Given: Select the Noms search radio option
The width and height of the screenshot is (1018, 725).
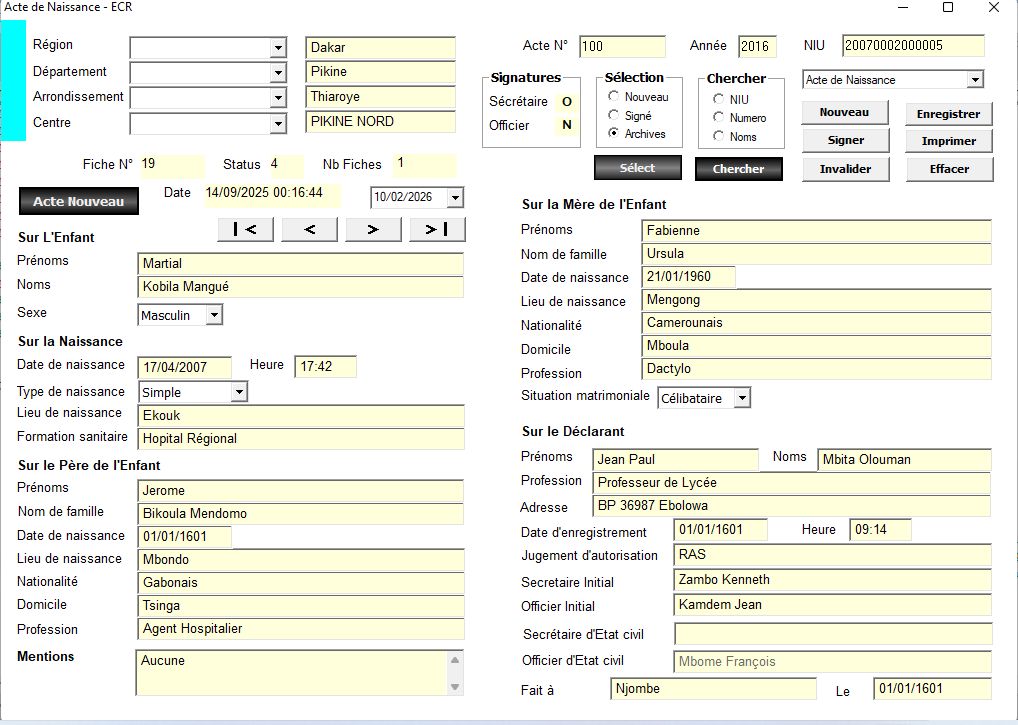Looking at the screenshot, I should tap(718, 136).
